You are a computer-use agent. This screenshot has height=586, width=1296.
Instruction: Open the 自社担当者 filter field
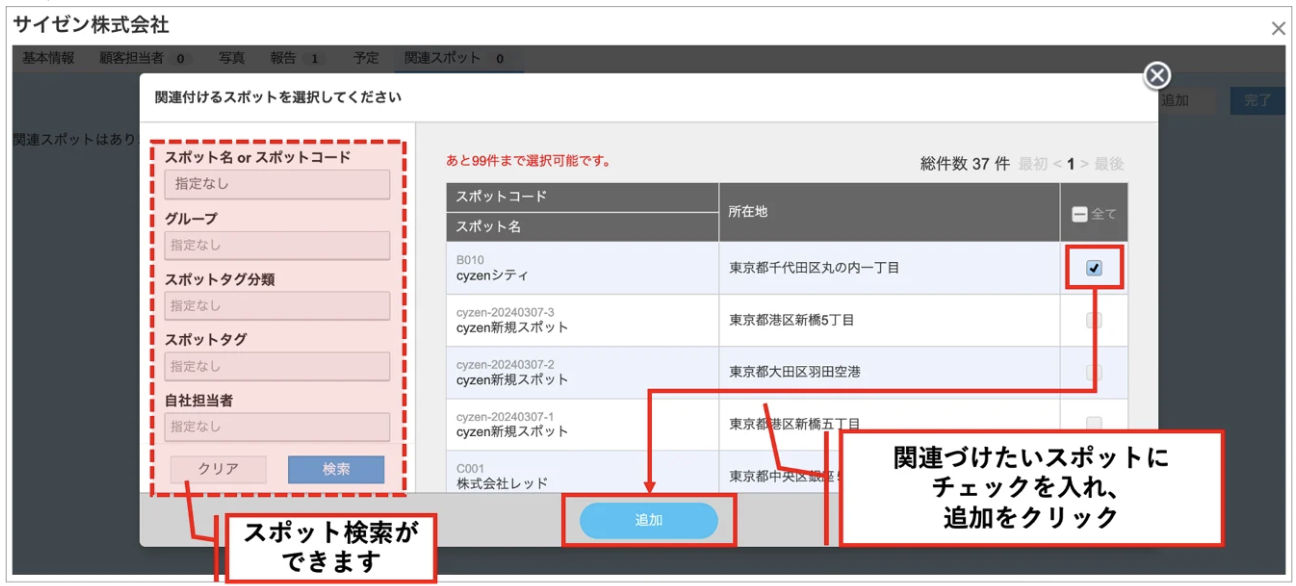(277, 427)
